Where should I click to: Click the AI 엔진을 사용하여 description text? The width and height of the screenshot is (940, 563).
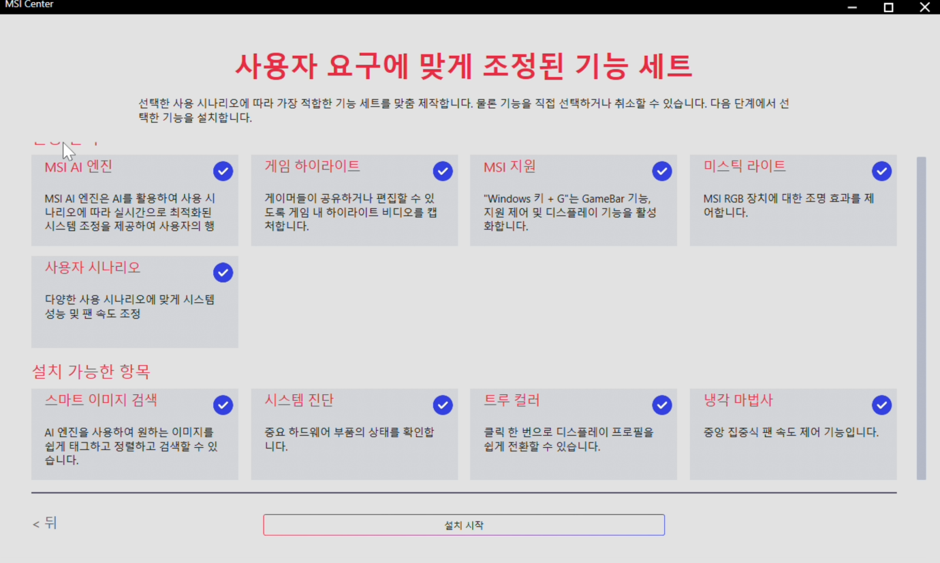coord(131,446)
